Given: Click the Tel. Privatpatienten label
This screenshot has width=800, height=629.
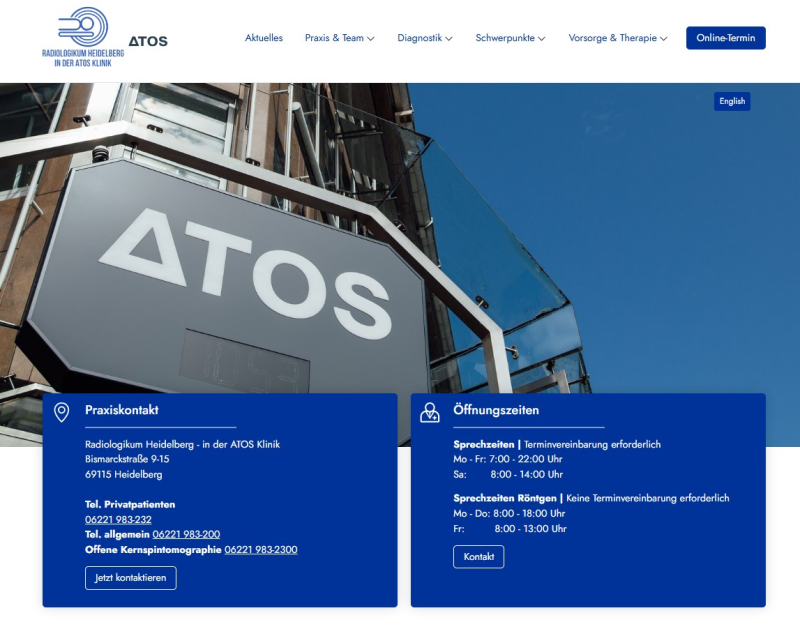Looking at the screenshot, I should (130, 505).
